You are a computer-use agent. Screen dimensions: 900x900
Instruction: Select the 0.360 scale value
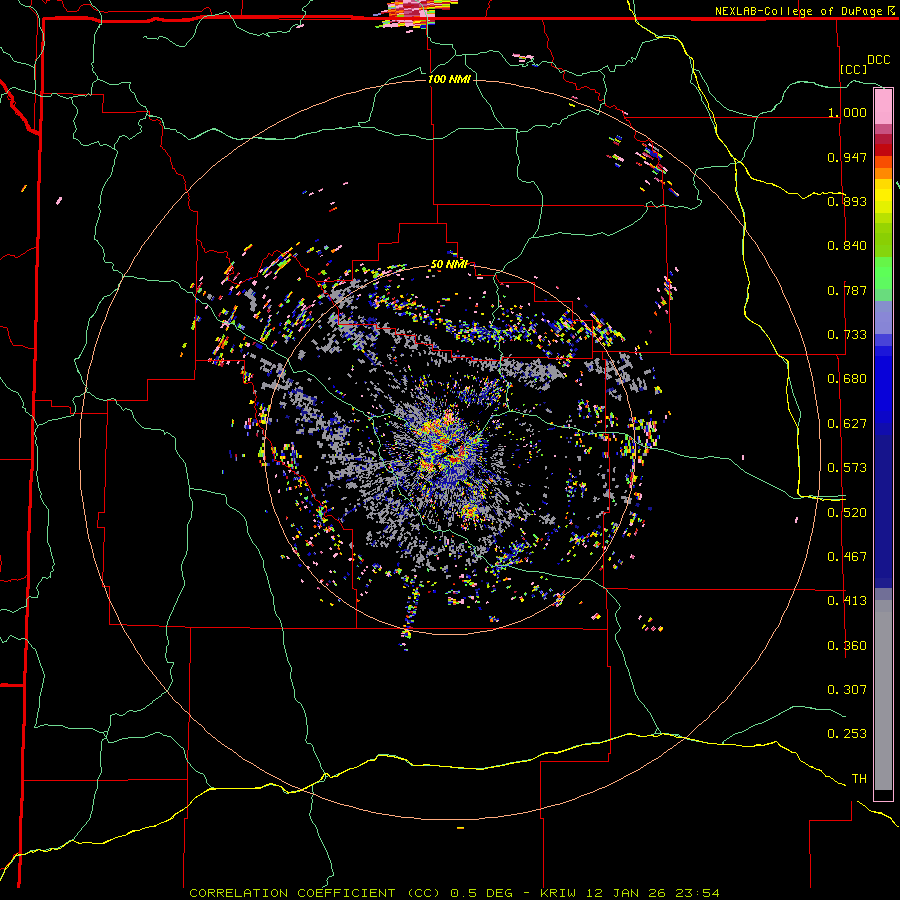[x=847, y=646]
